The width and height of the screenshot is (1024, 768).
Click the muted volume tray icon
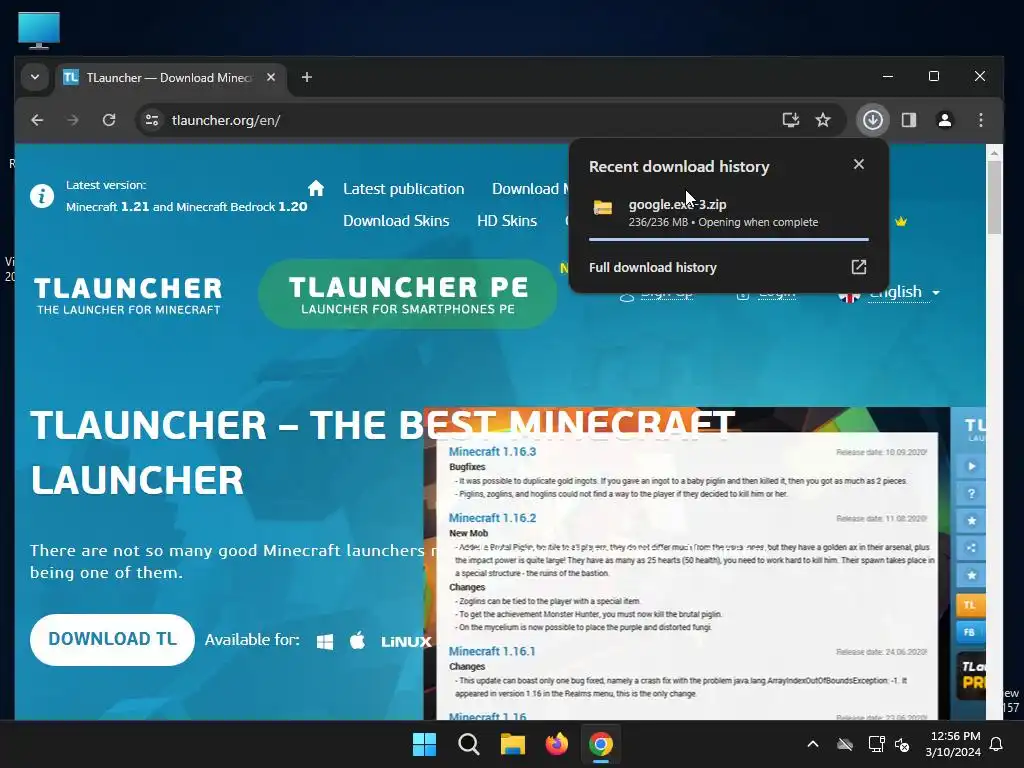(903, 744)
